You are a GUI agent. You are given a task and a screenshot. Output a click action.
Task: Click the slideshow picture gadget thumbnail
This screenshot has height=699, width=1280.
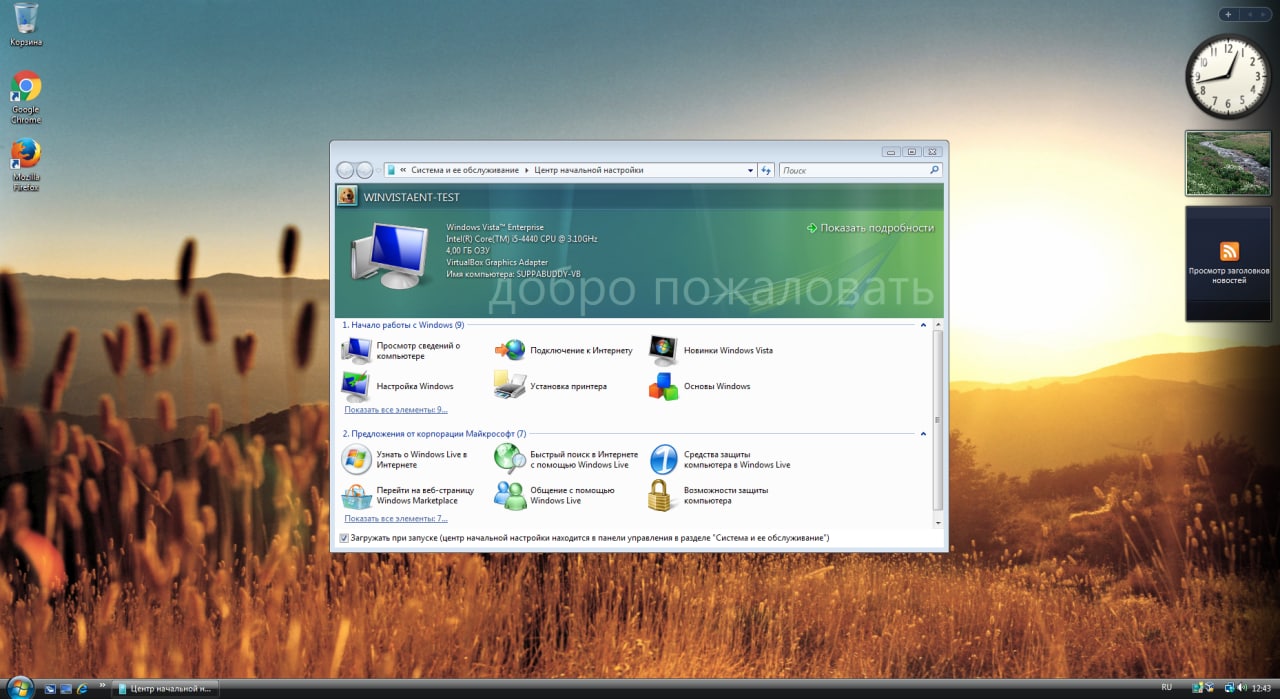pos(1228,163)
